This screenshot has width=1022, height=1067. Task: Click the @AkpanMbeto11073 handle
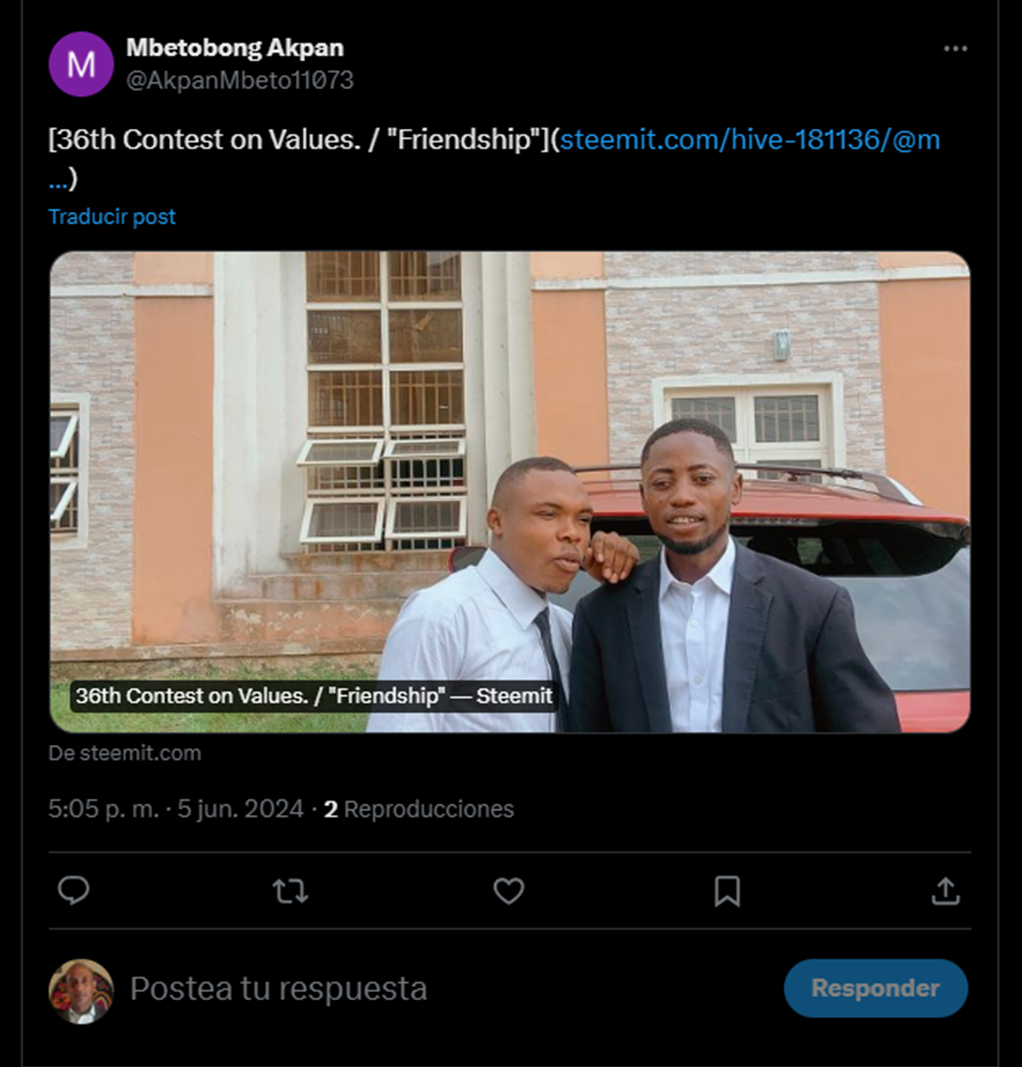click(240, 81)
